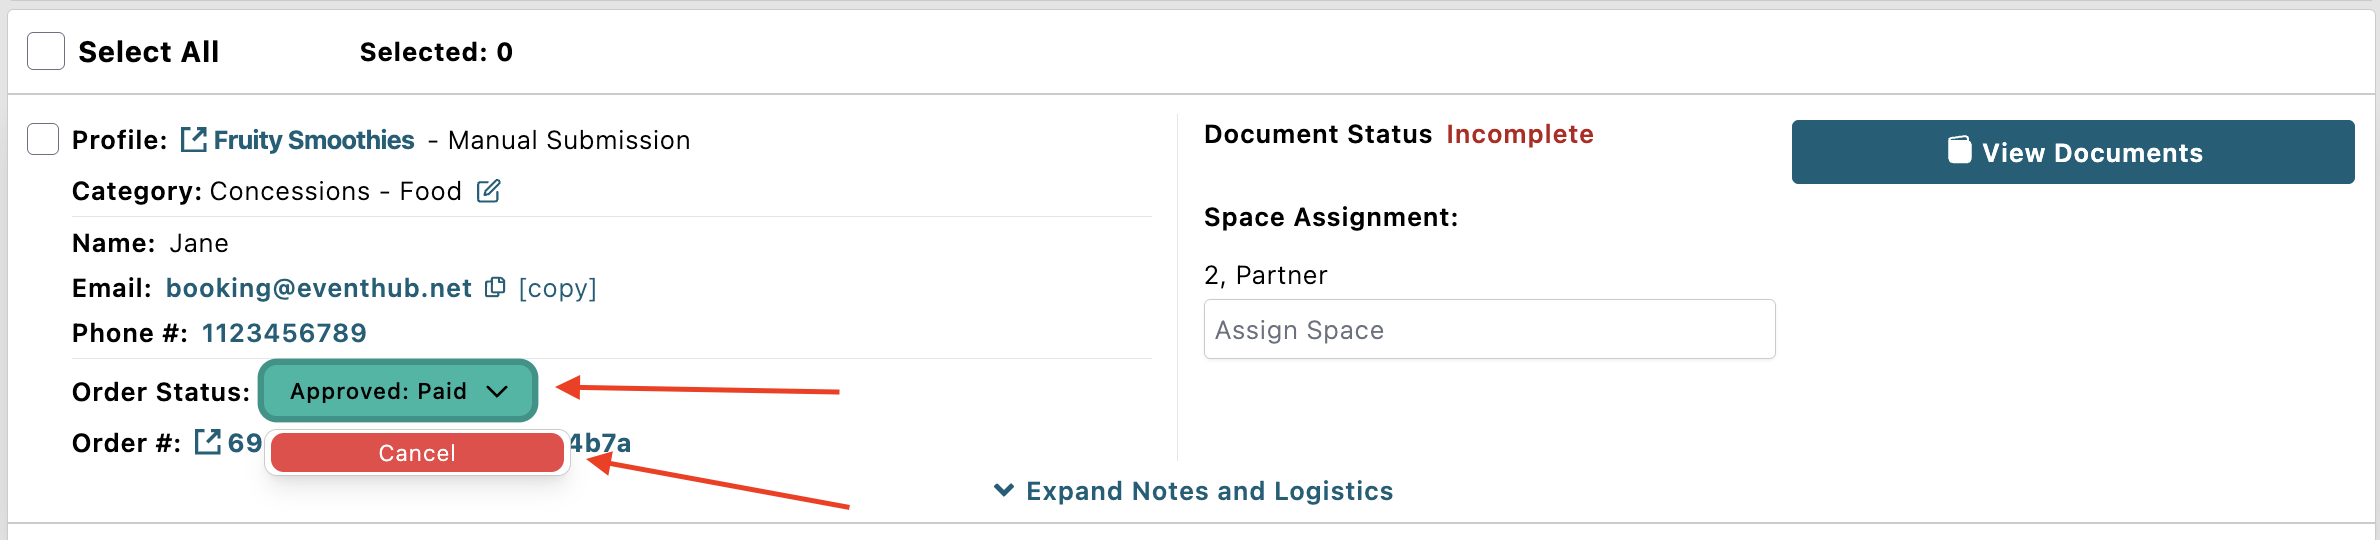
Task: Open the Approved: Paid order status dropdown
Action: pos(398,391)
